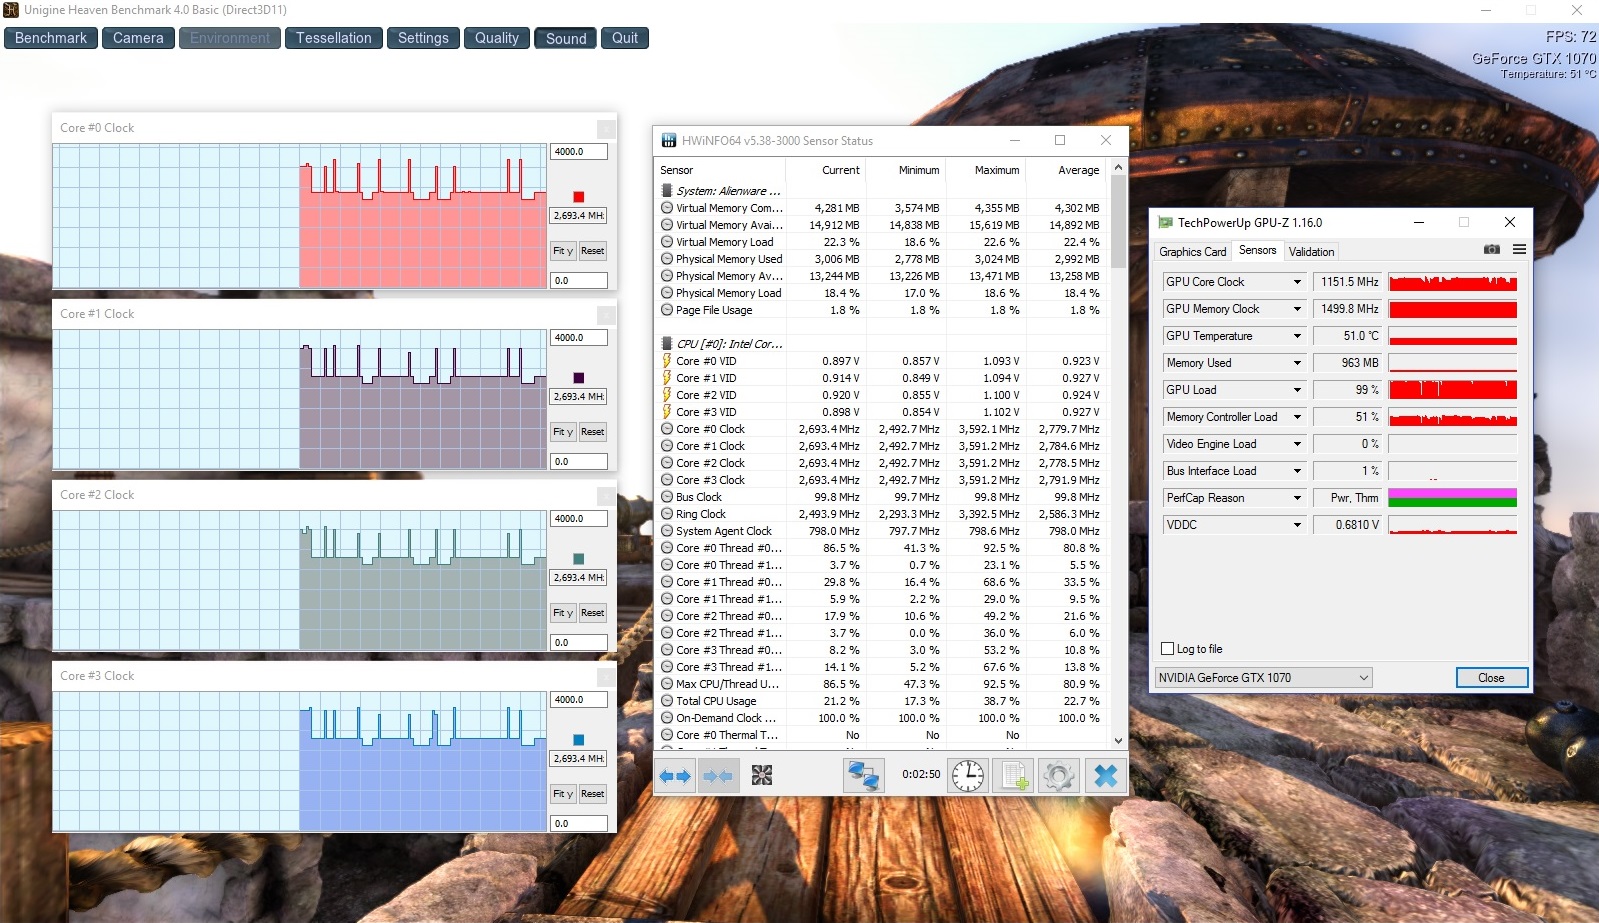
Task: Open Bus Interface Load sensor dropdown
Action: pyautogui.click(x=1297, y=471)
